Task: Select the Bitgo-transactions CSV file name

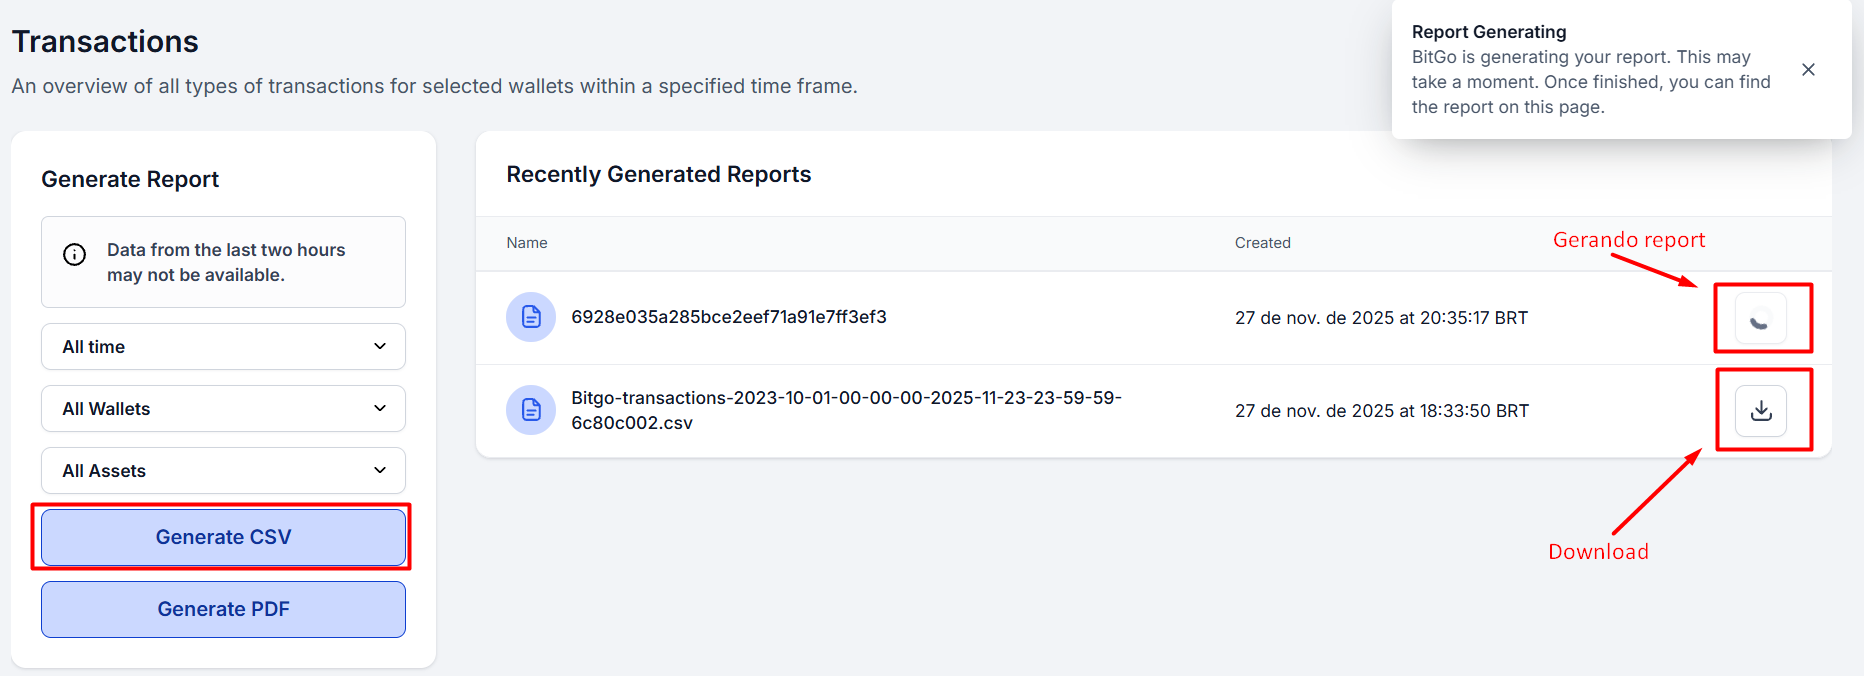Action: (845, 410)
